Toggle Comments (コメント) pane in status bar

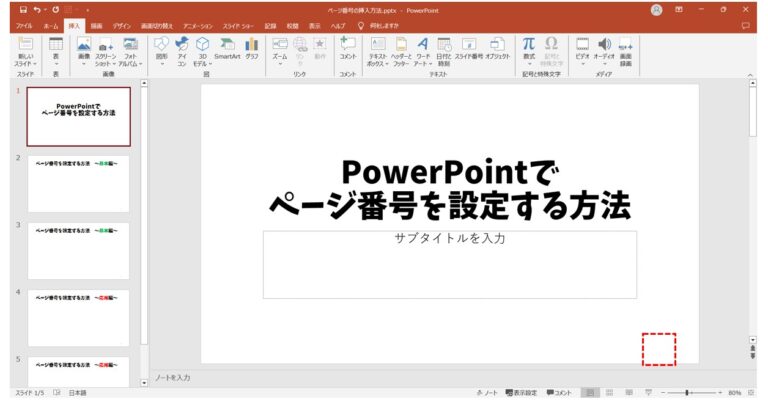click(x=559, y=393)
